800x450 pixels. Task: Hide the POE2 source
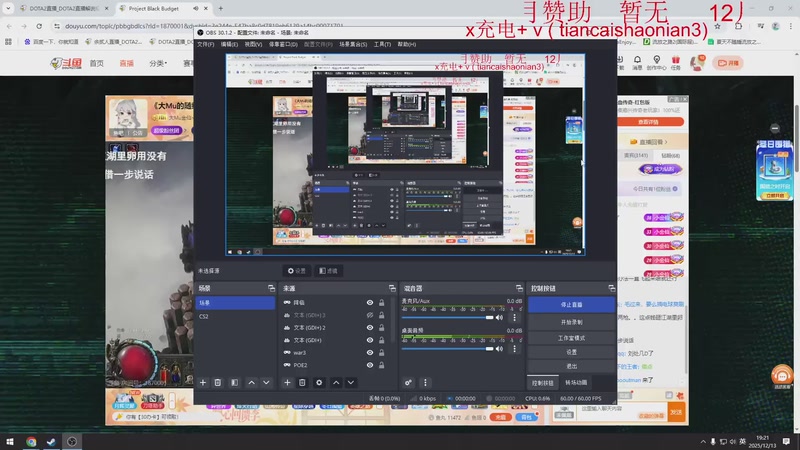click(370, 365)
